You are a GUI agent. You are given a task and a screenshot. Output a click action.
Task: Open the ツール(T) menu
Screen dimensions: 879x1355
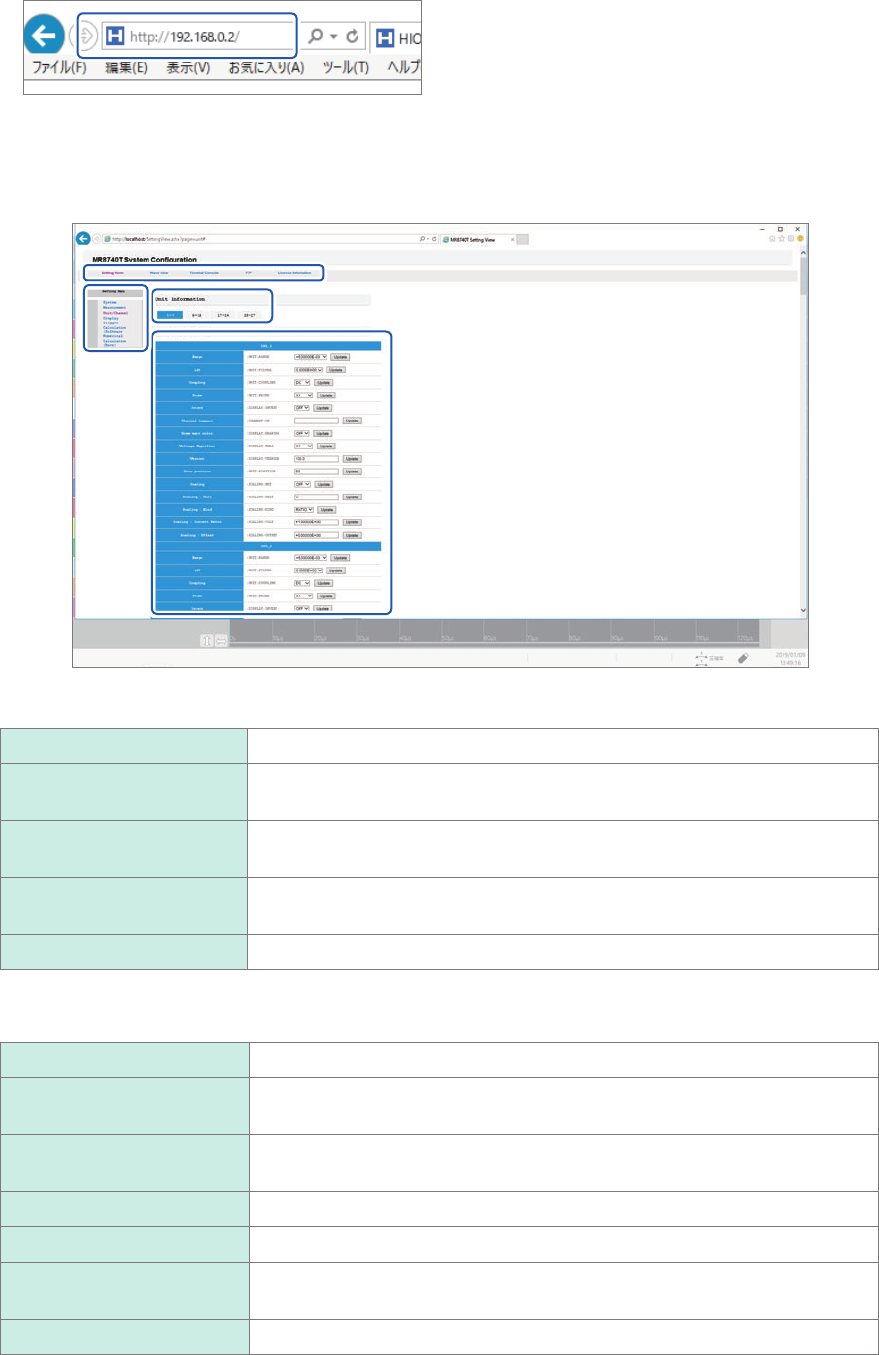[x=345, y=67]
